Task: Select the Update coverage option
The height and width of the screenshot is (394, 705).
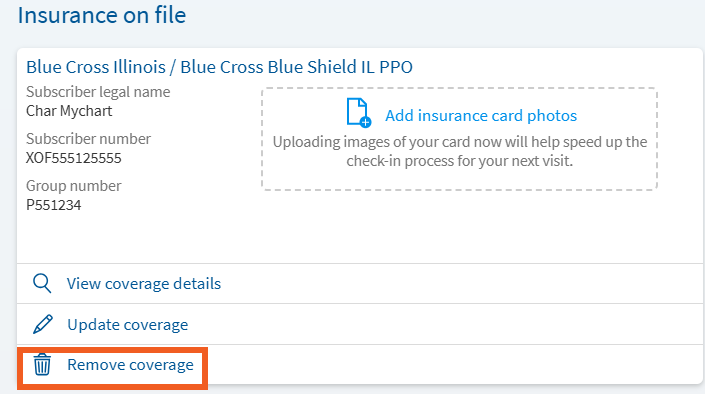Action: [128, 325]
